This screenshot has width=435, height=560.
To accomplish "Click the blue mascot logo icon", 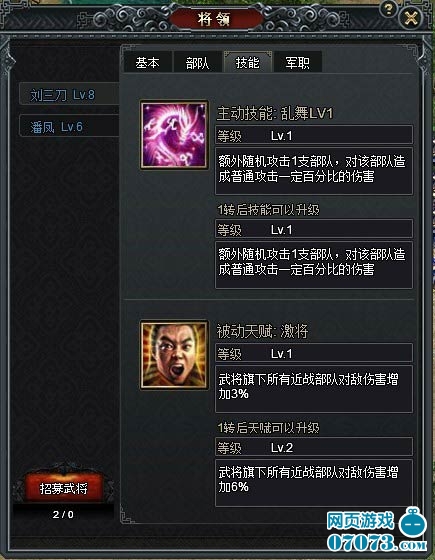I will (413, 523).
